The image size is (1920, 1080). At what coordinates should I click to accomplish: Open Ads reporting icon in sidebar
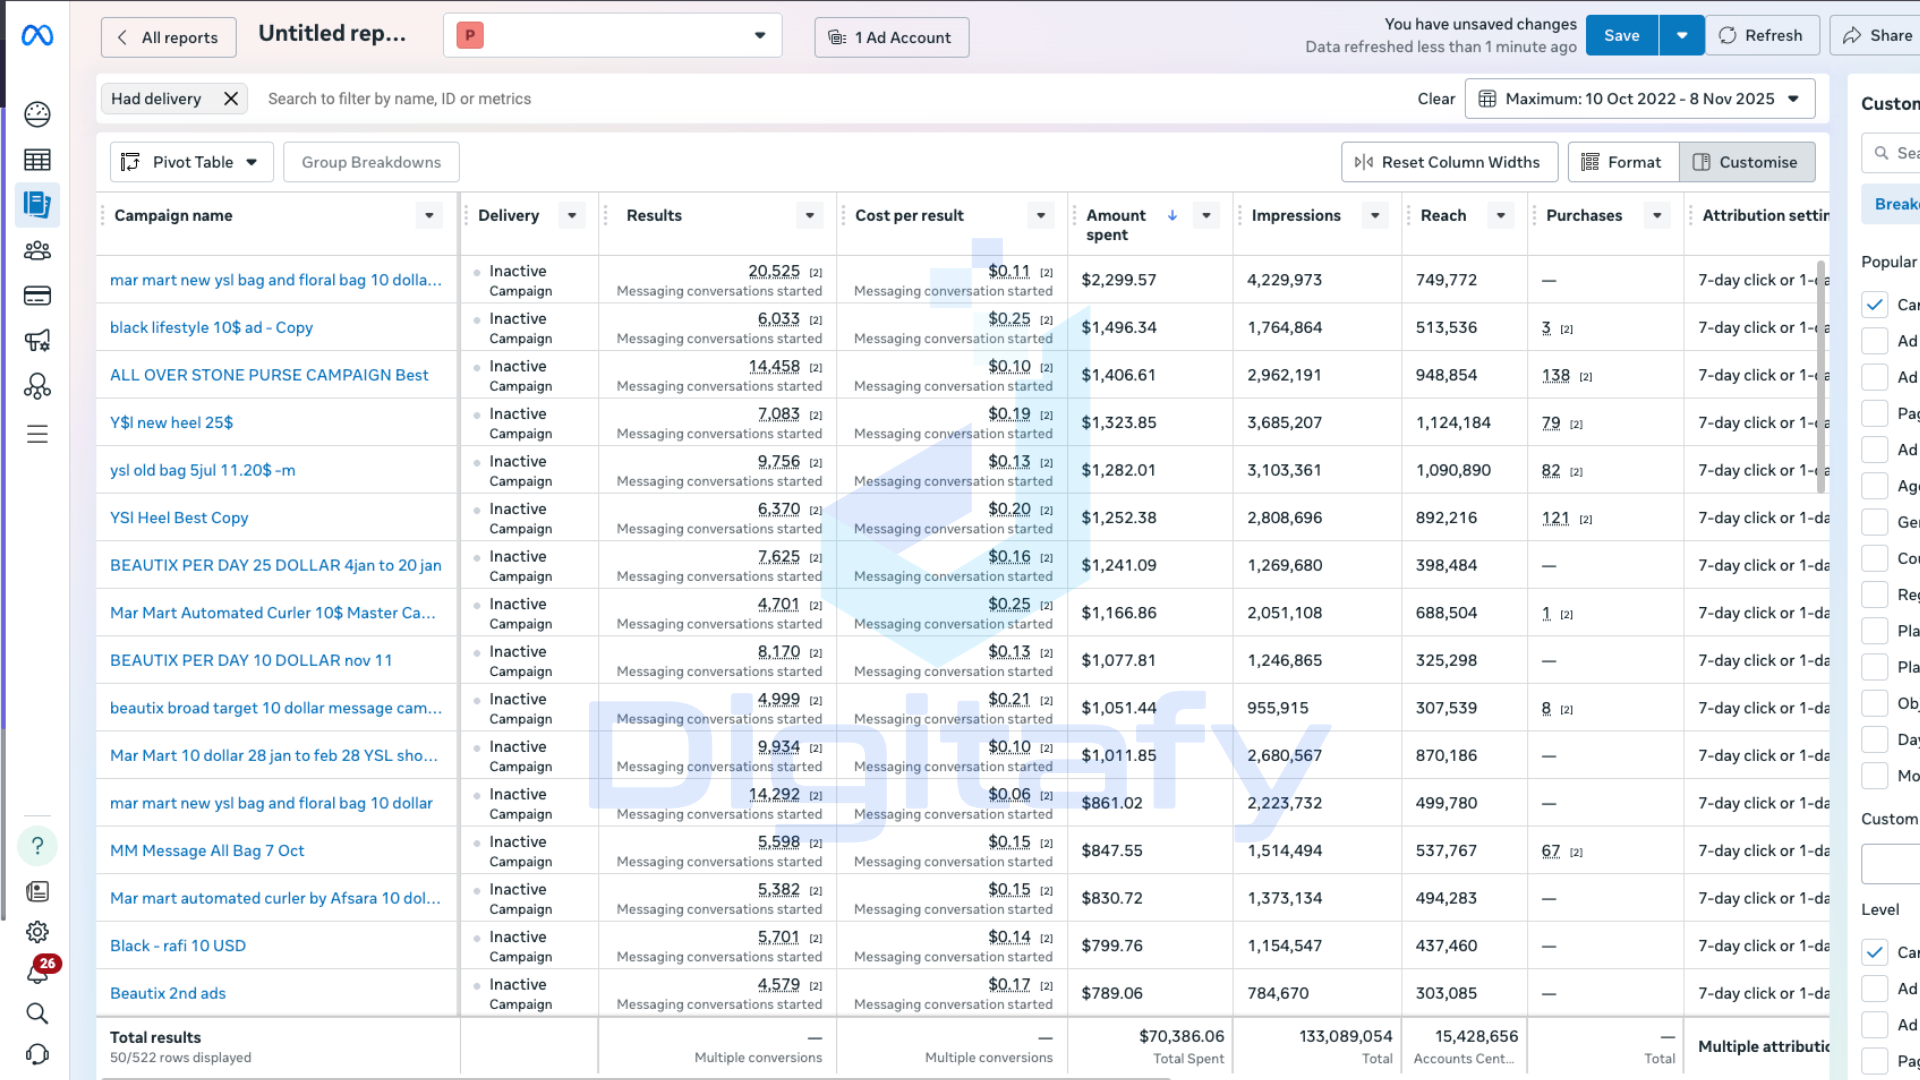pos(37,204)
